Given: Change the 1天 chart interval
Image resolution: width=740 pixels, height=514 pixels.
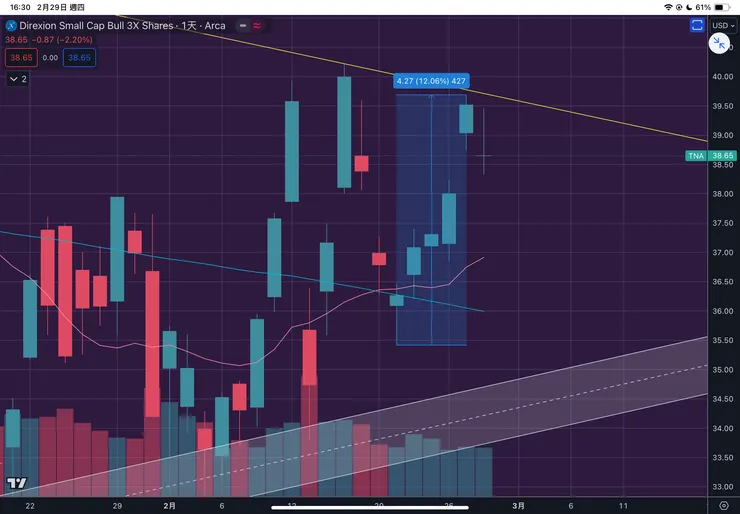Looking at the screenshot, I should pyautogui.click(x=189, y=25).
